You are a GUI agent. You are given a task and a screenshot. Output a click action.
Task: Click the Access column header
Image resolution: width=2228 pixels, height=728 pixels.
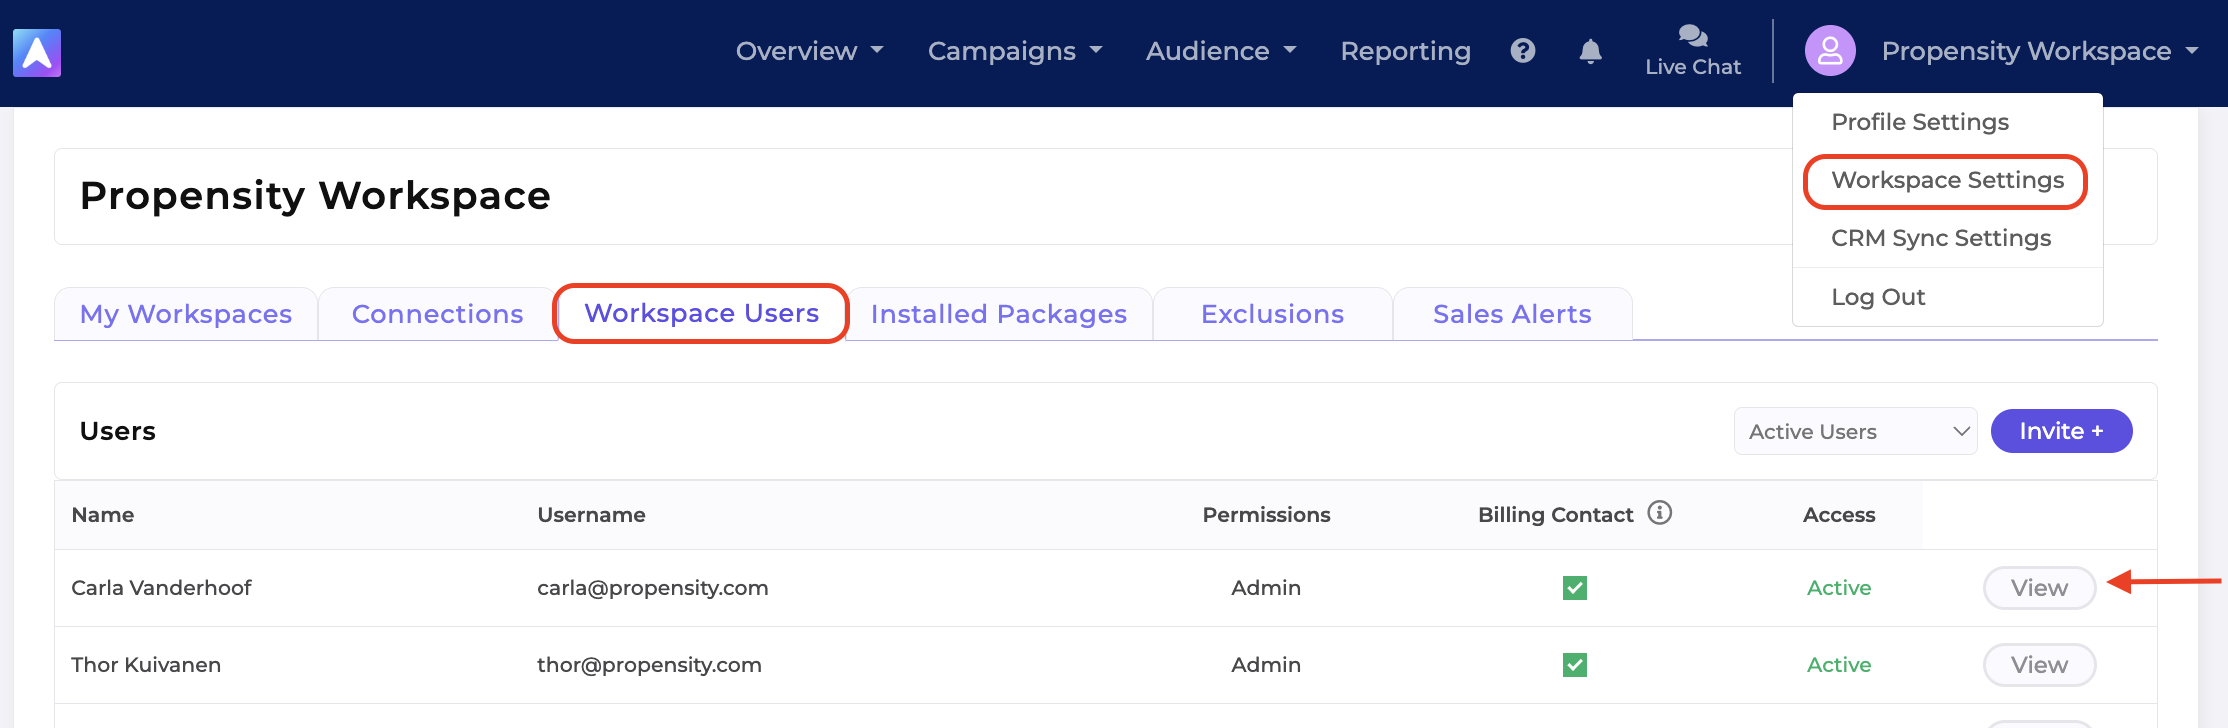click(1839, 515)
